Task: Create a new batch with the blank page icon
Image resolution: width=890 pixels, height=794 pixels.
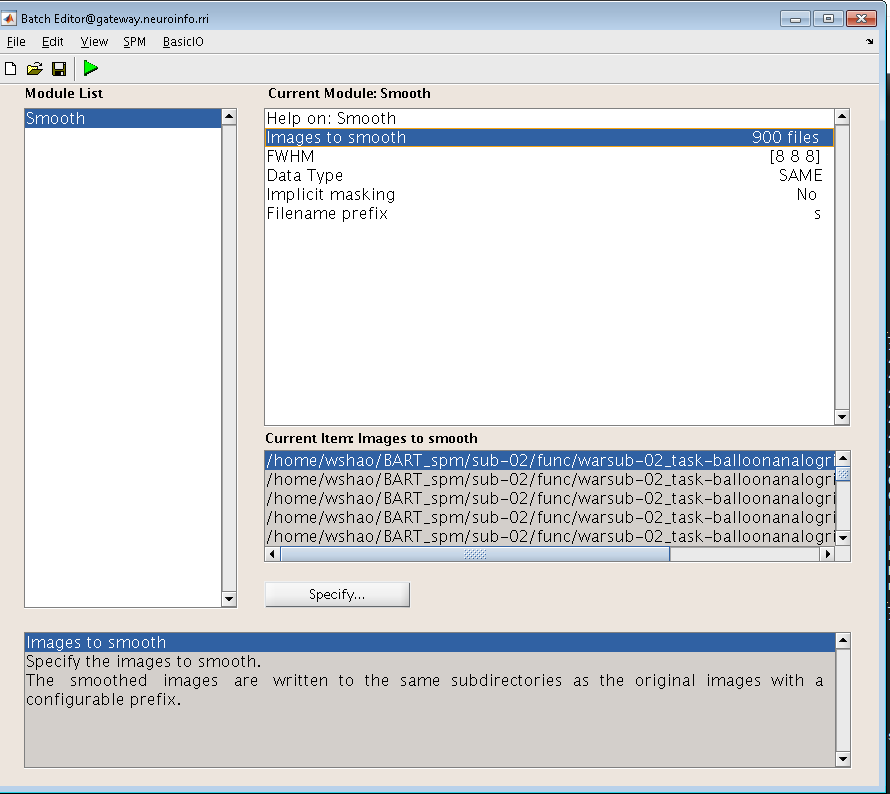Action: [10, 69]
